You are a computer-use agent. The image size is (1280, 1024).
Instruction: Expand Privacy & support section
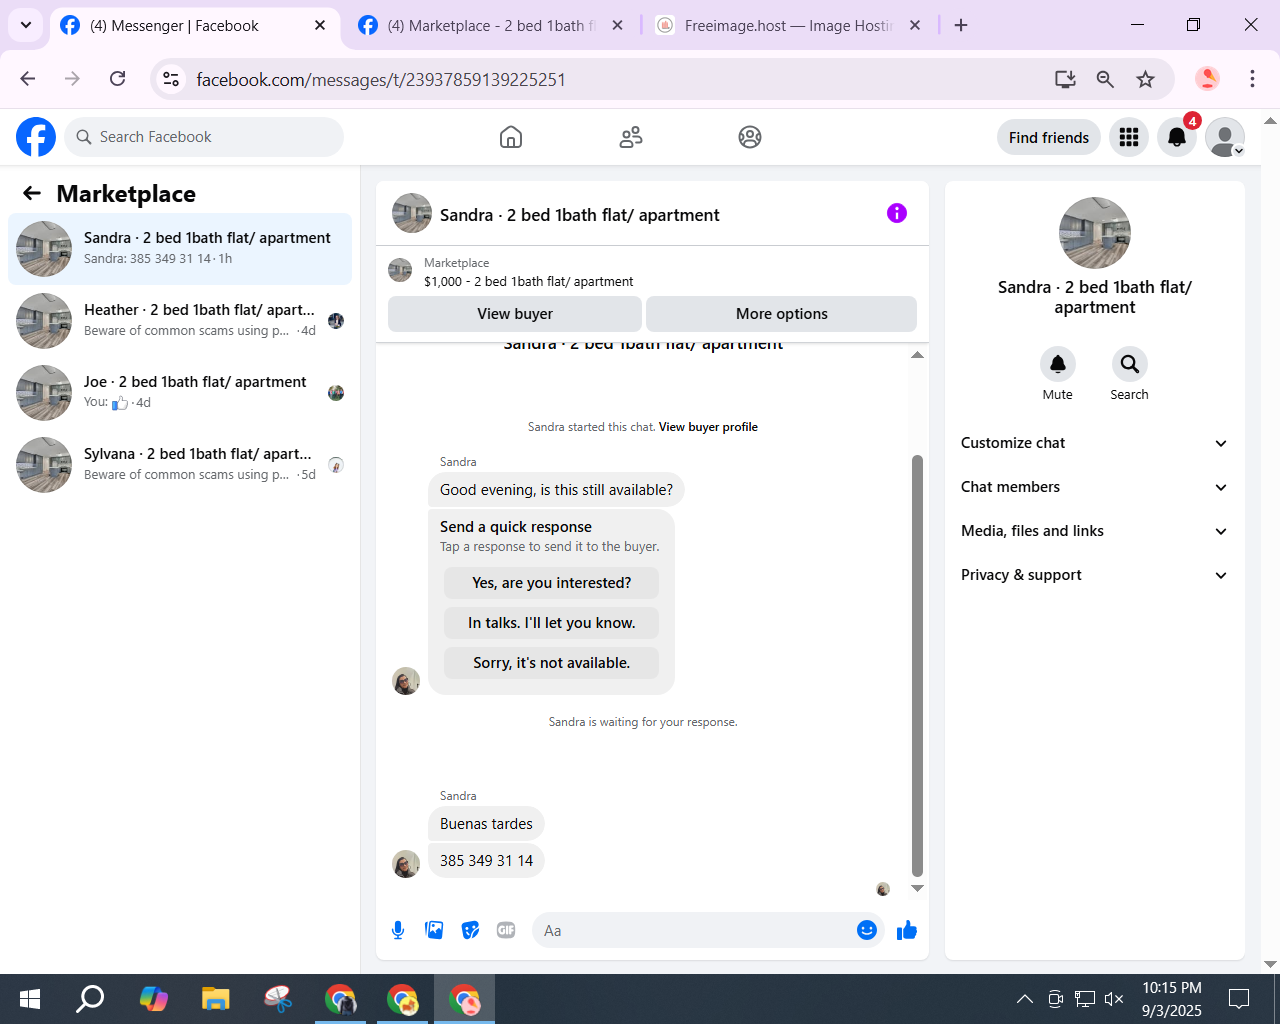[1095, 575]
